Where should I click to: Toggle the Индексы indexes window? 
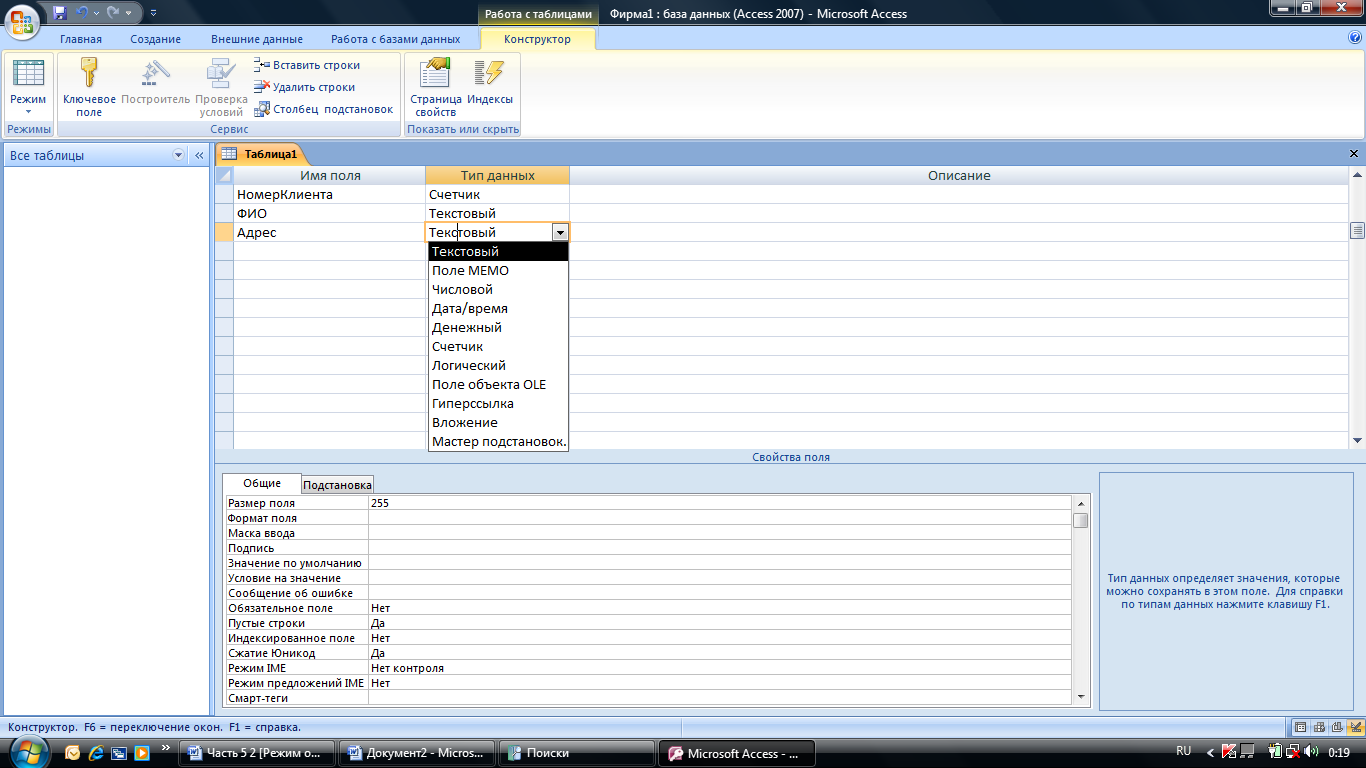pos(490,81)
